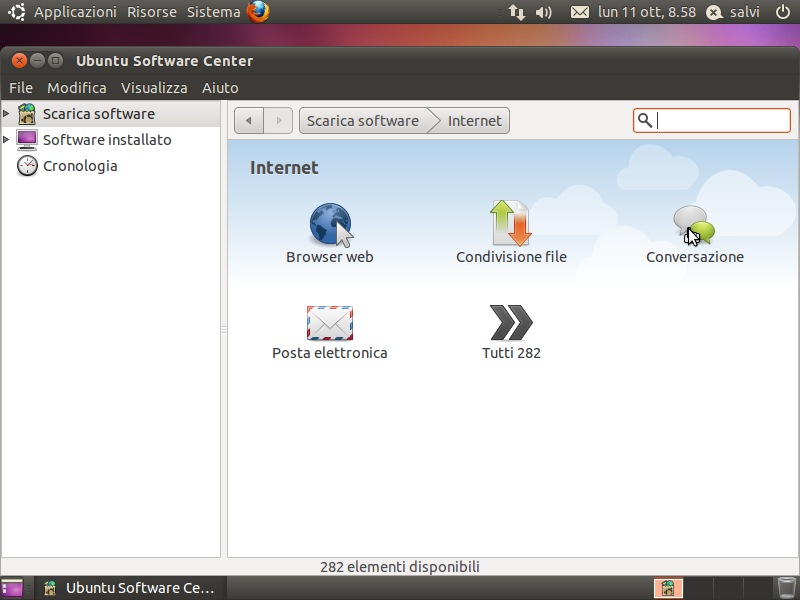
Task: Open the Browser web category globe icon
Action: (331, 224)
